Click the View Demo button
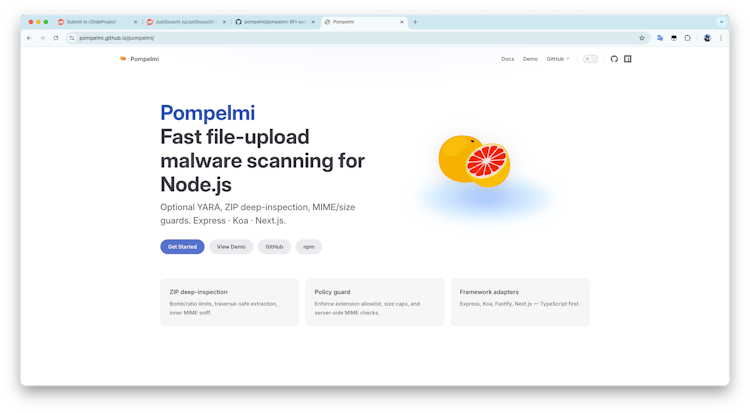750x413 pixels. coord(231,246)
